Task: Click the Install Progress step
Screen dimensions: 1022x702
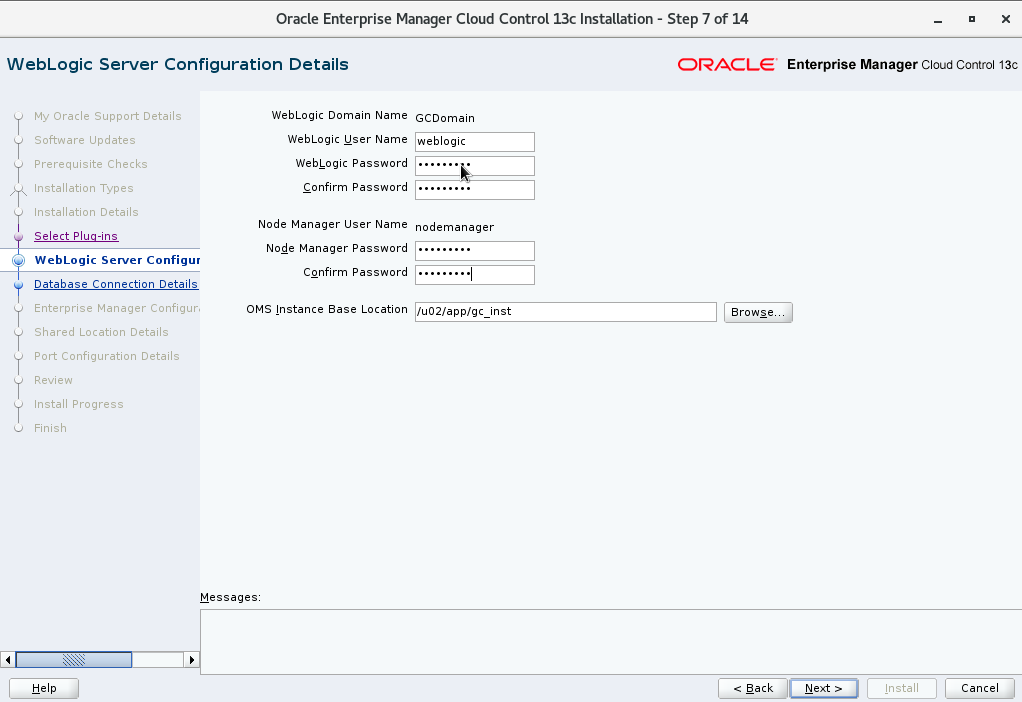Action: (78, 404)
